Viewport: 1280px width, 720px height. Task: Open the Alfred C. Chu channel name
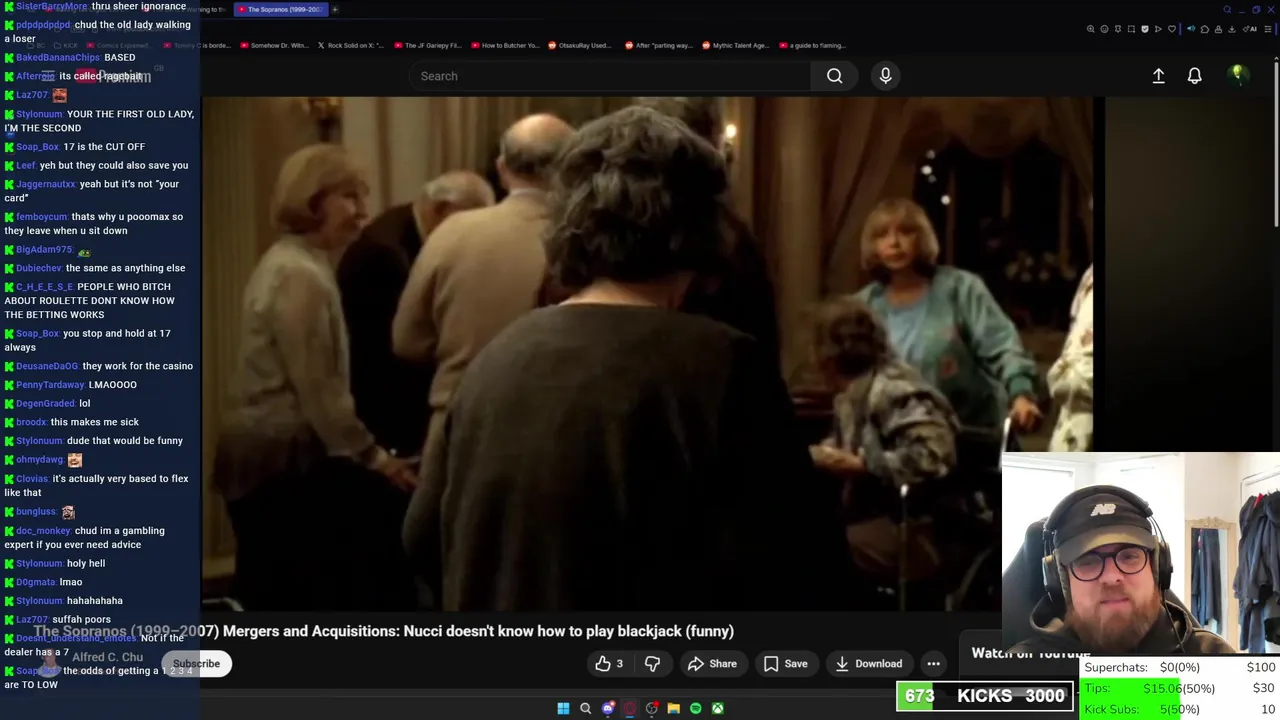point(107,657)
